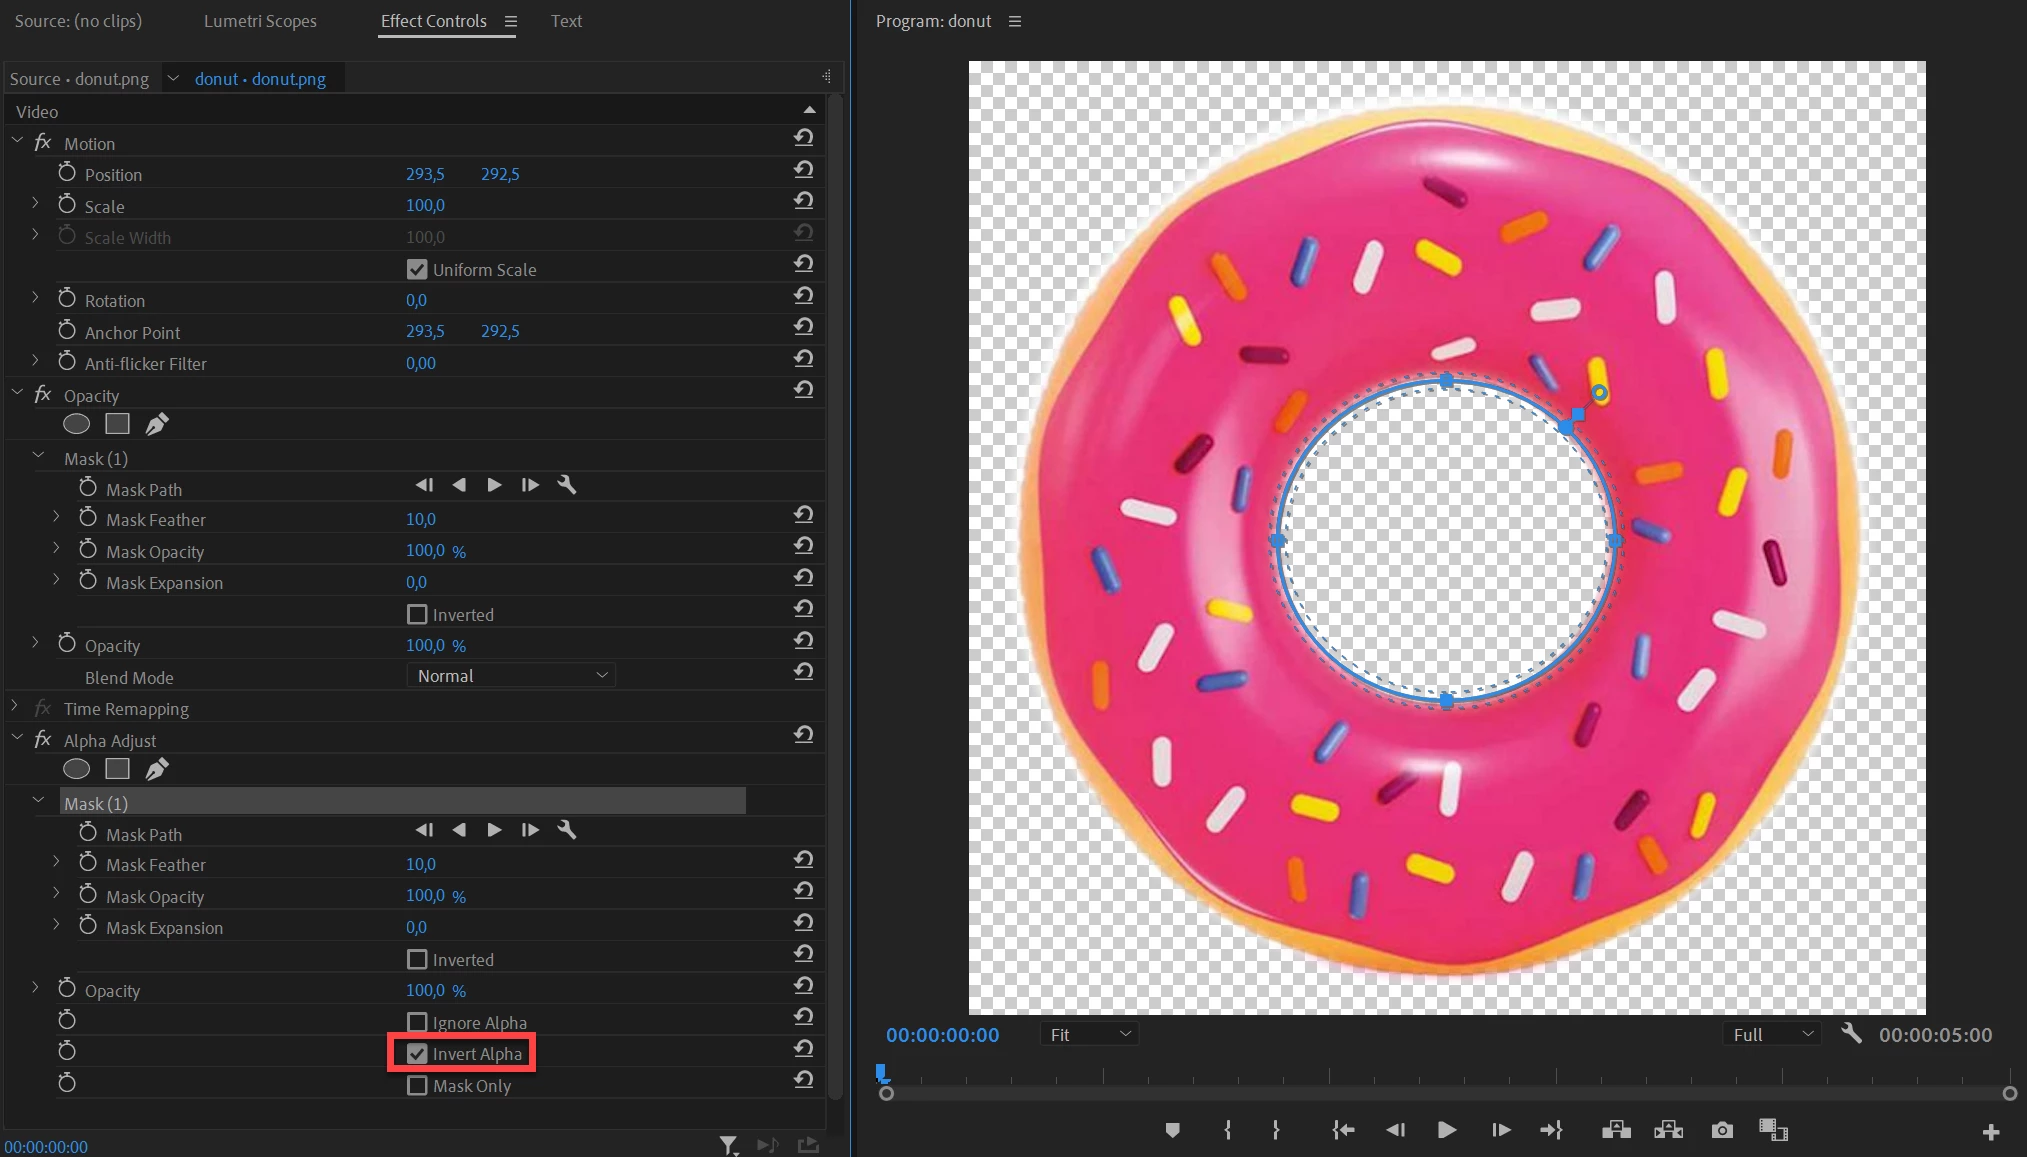This screenshot has height=1157, width=2027.
Task: Open Program monitor wrench settings
Action: click(x=1851, y=1034)
